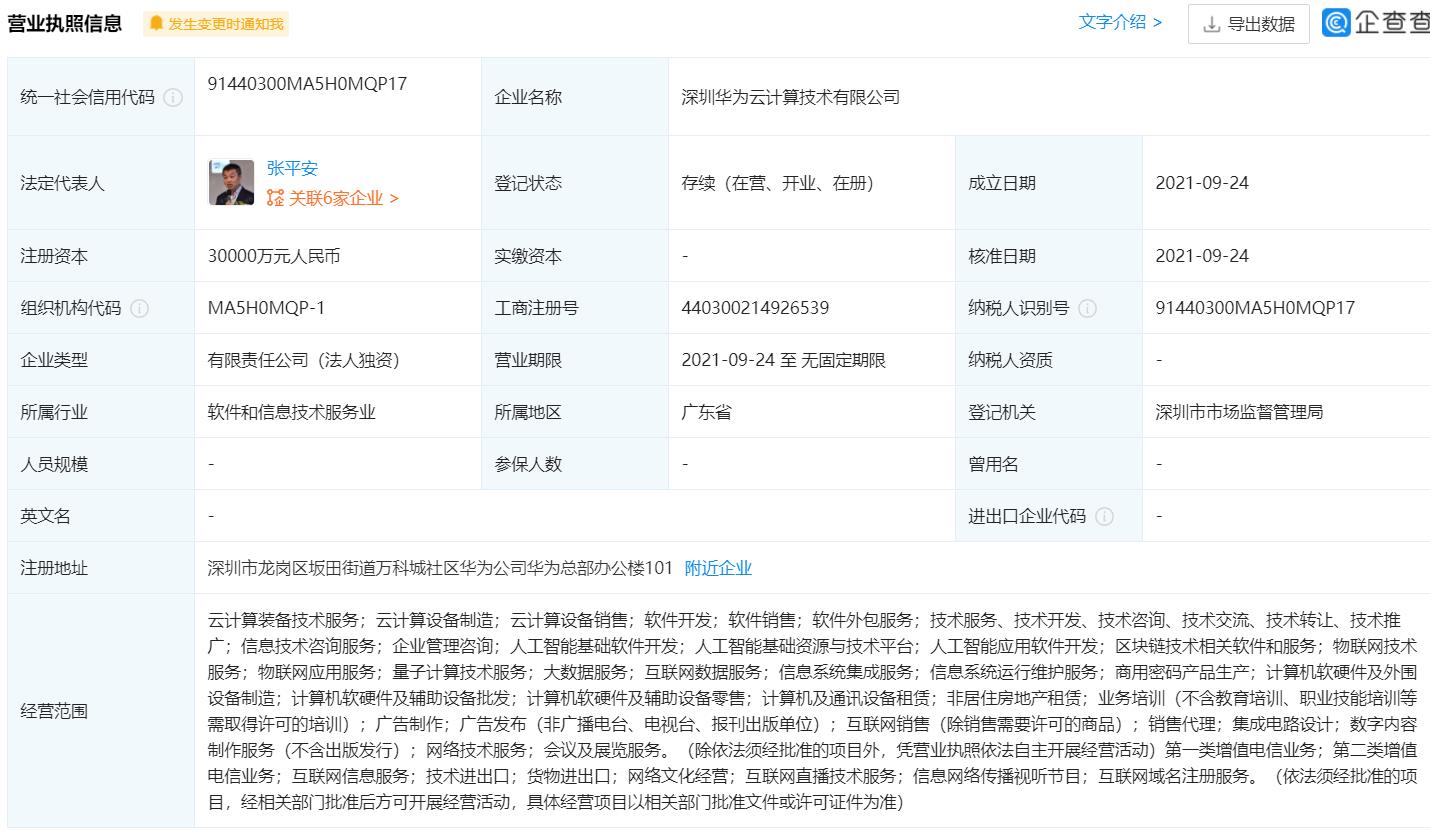
Task: Click the download icon in 导出数据
Action: [1212, 25]
